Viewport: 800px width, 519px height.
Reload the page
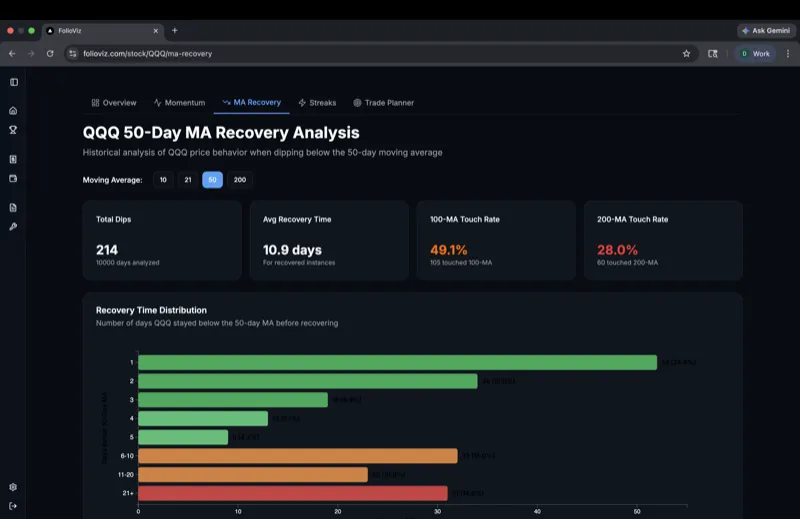click(x=50, y=54)
